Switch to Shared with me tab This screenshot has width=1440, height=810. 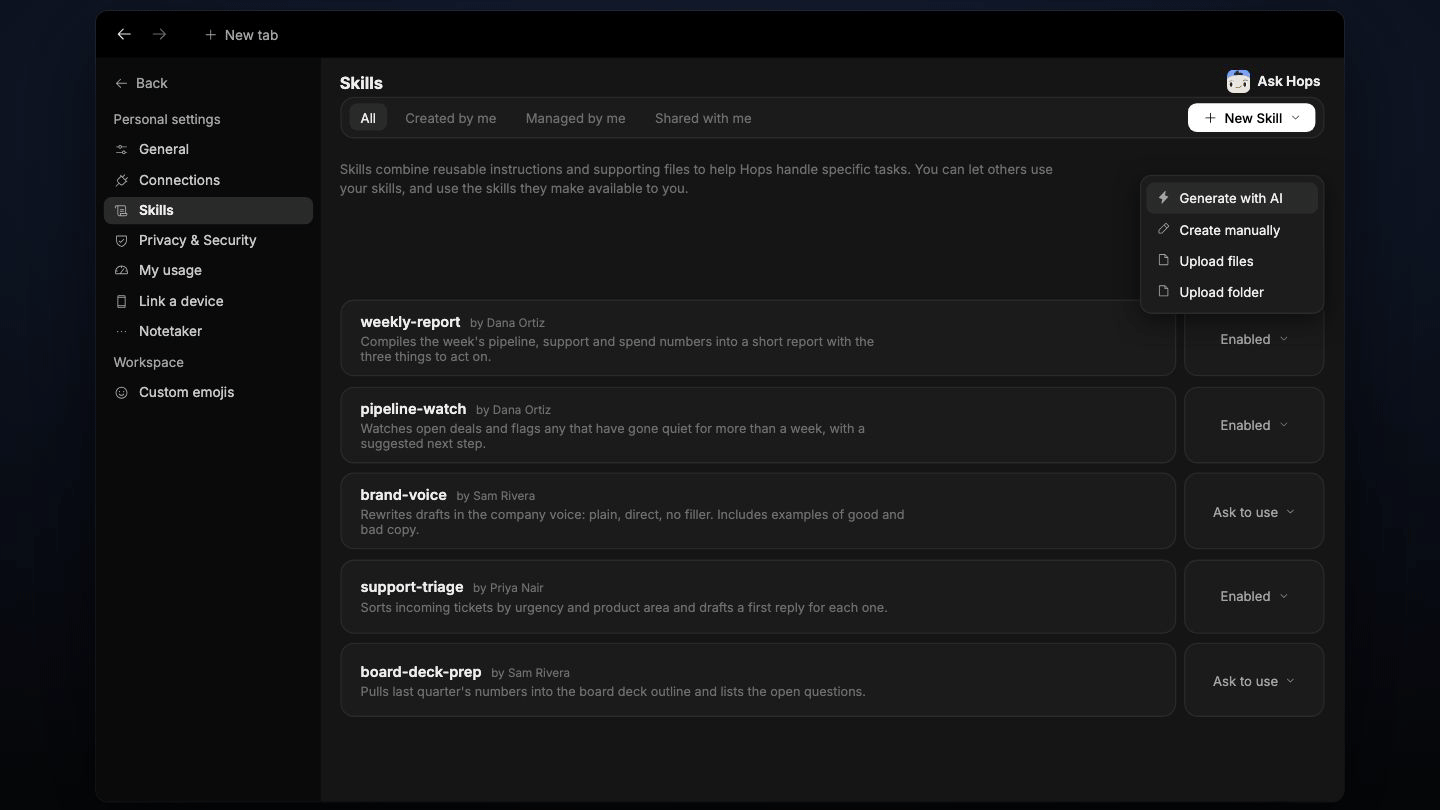pos(703,118)
